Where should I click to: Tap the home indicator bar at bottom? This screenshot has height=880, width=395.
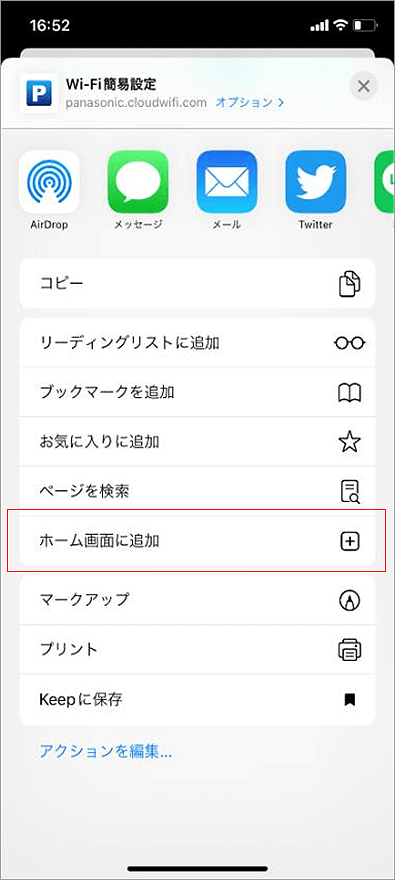tap(198, 869)
